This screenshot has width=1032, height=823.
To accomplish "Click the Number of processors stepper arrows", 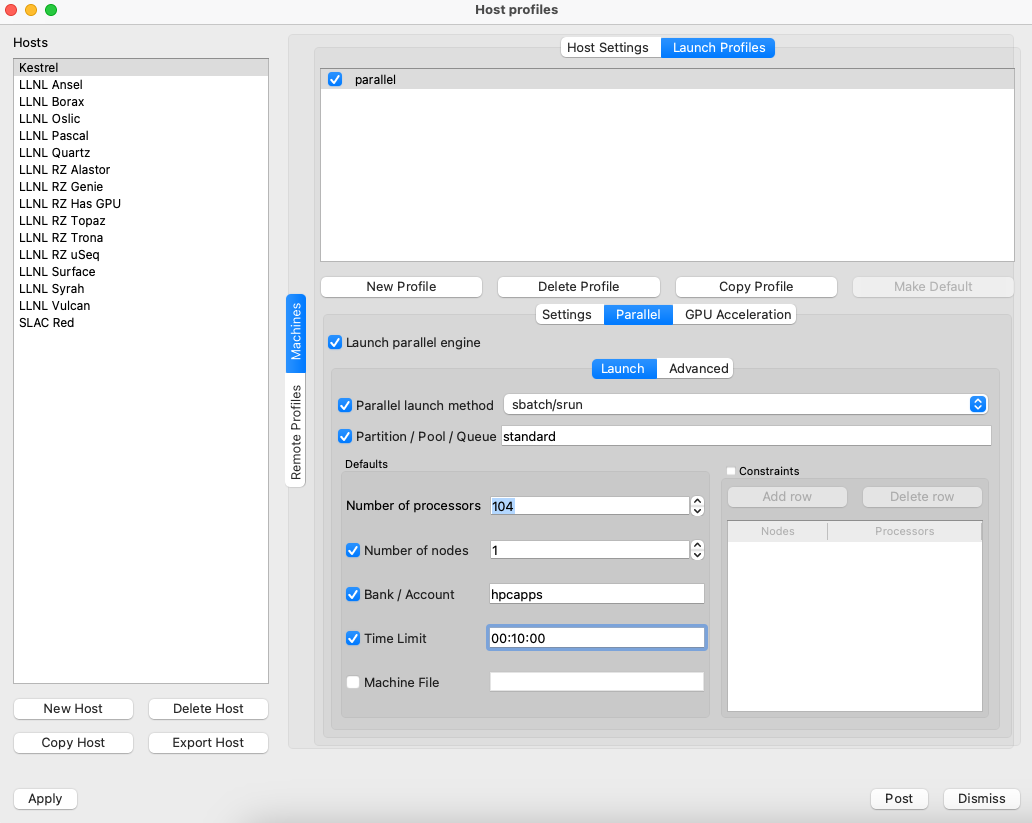I will point(697,506).
